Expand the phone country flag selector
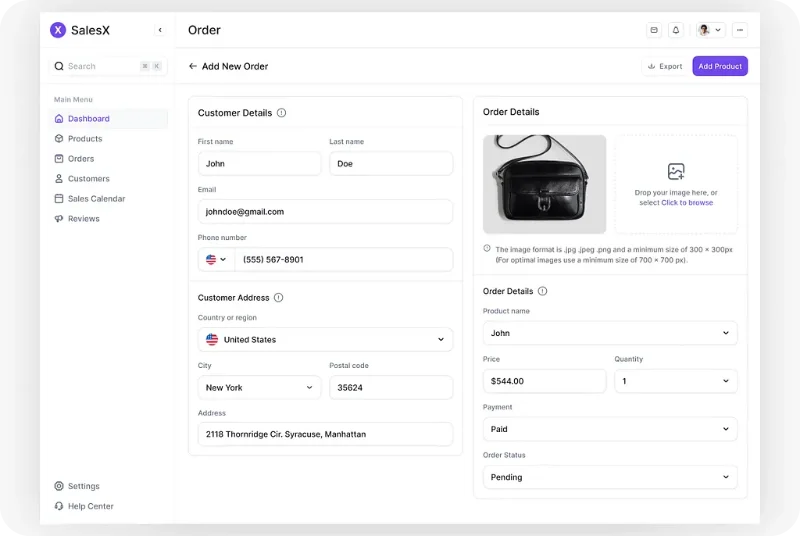The height and width of the screenshot is (536, 800). [x=216, y=260]
